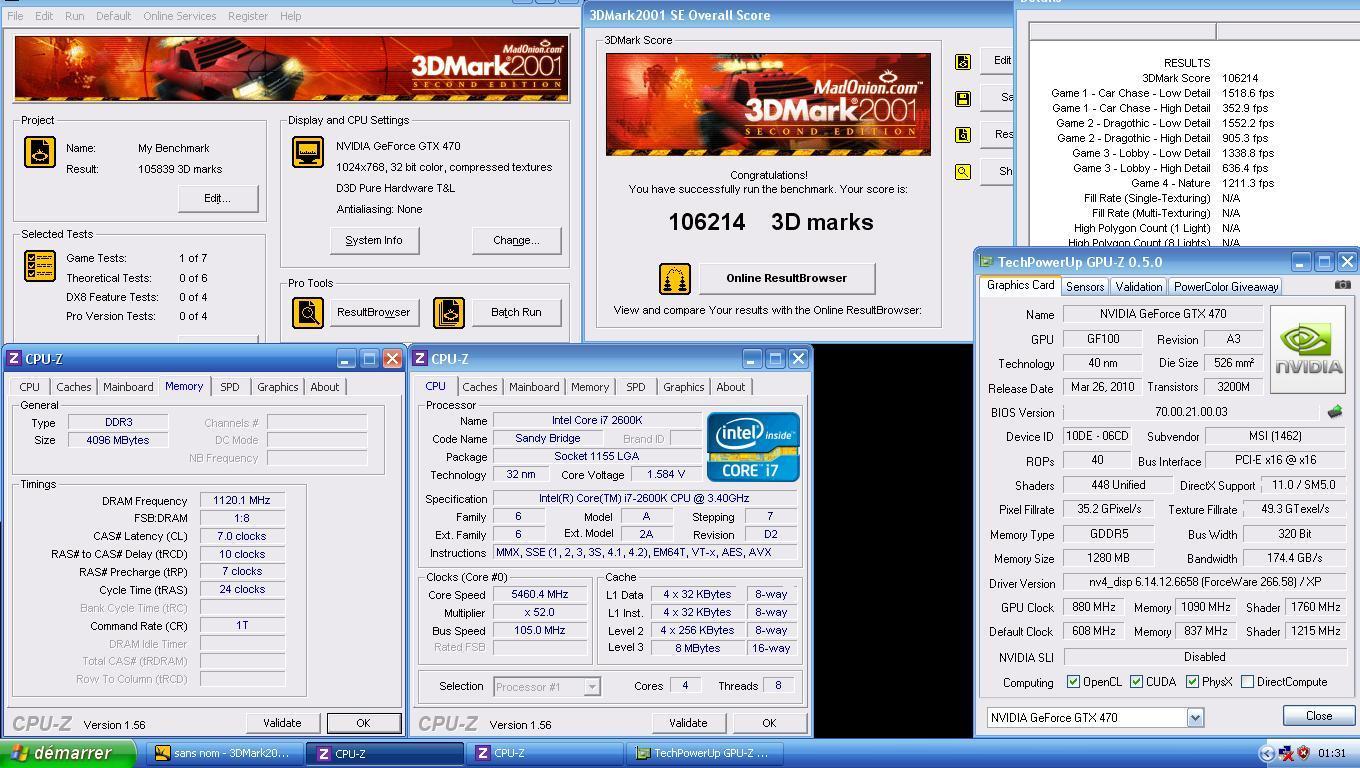
Task: Click the Close button in GPU-Z
Action: click(x=1319, y=716)
